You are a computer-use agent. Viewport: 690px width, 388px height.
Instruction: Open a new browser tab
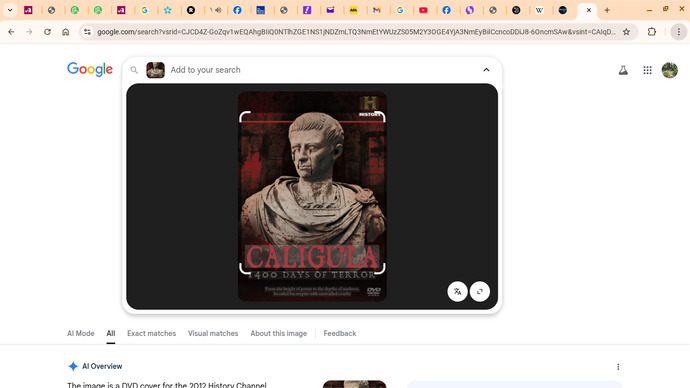point(607,10)
